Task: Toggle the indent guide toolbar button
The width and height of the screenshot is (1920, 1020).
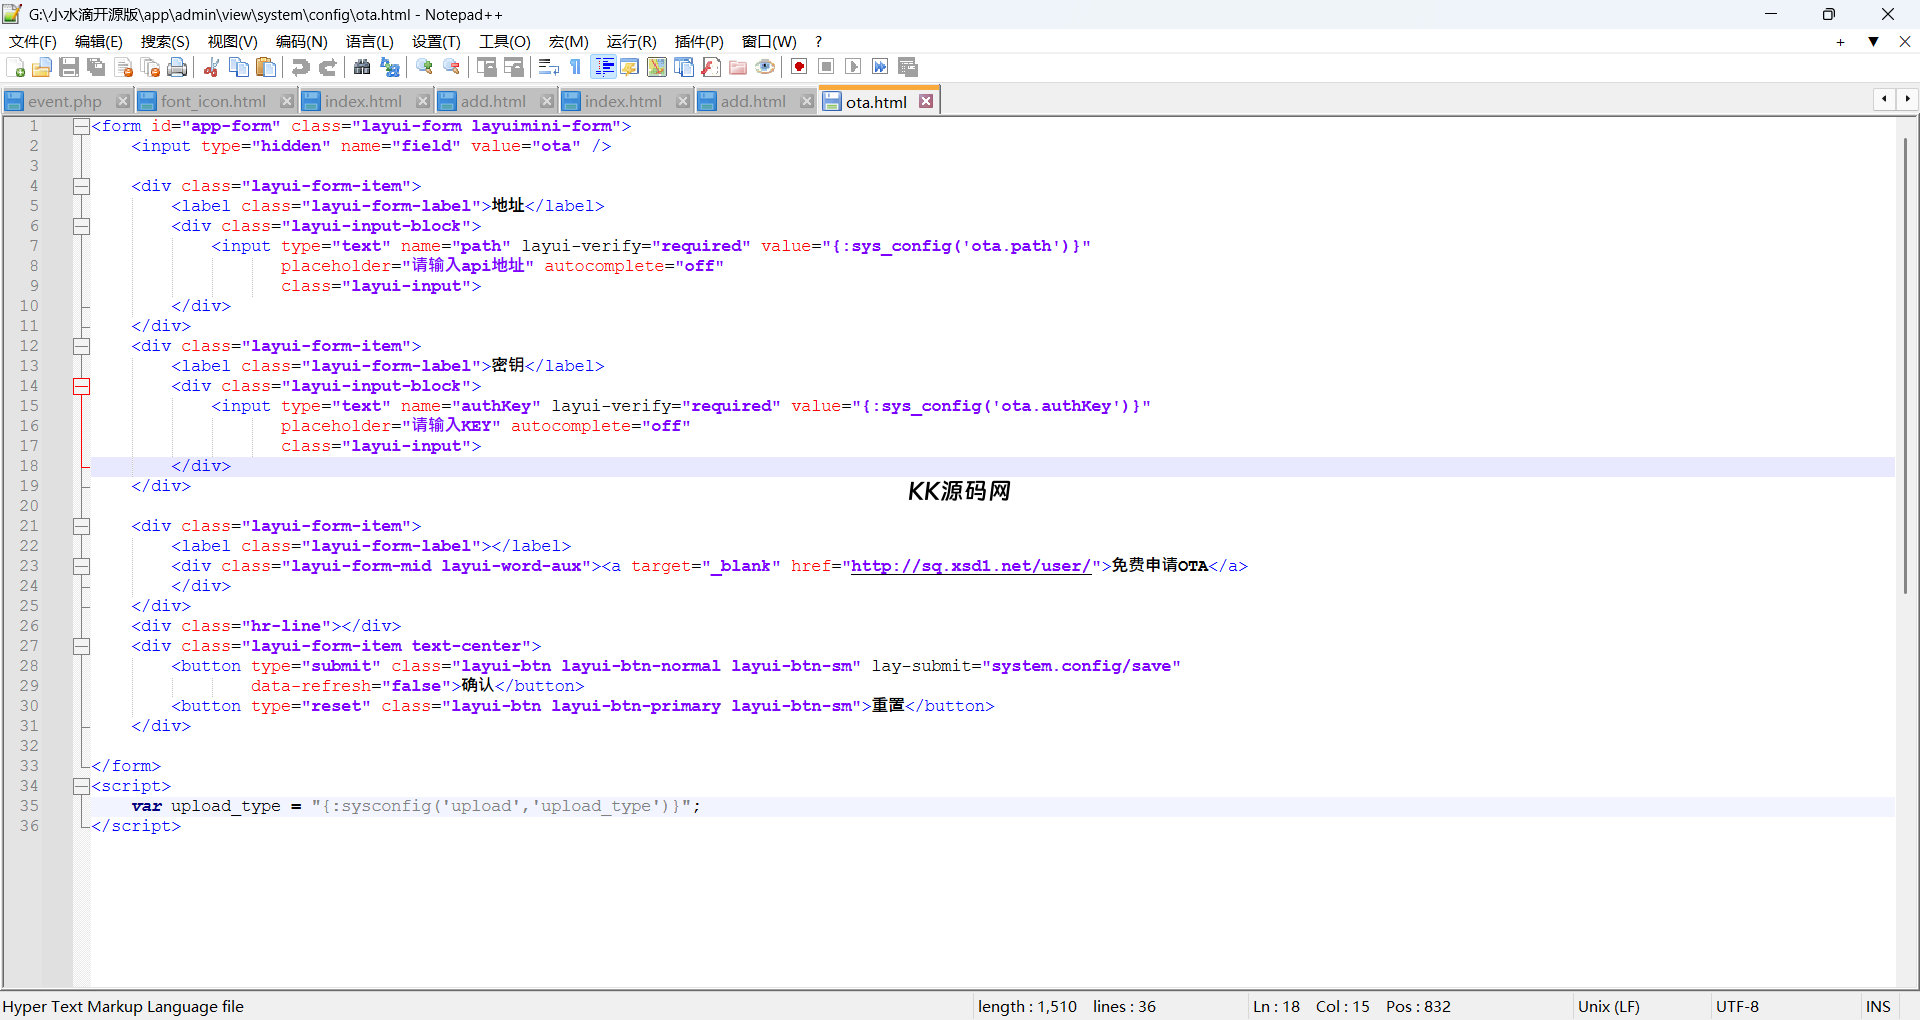Action: [604, 67]
